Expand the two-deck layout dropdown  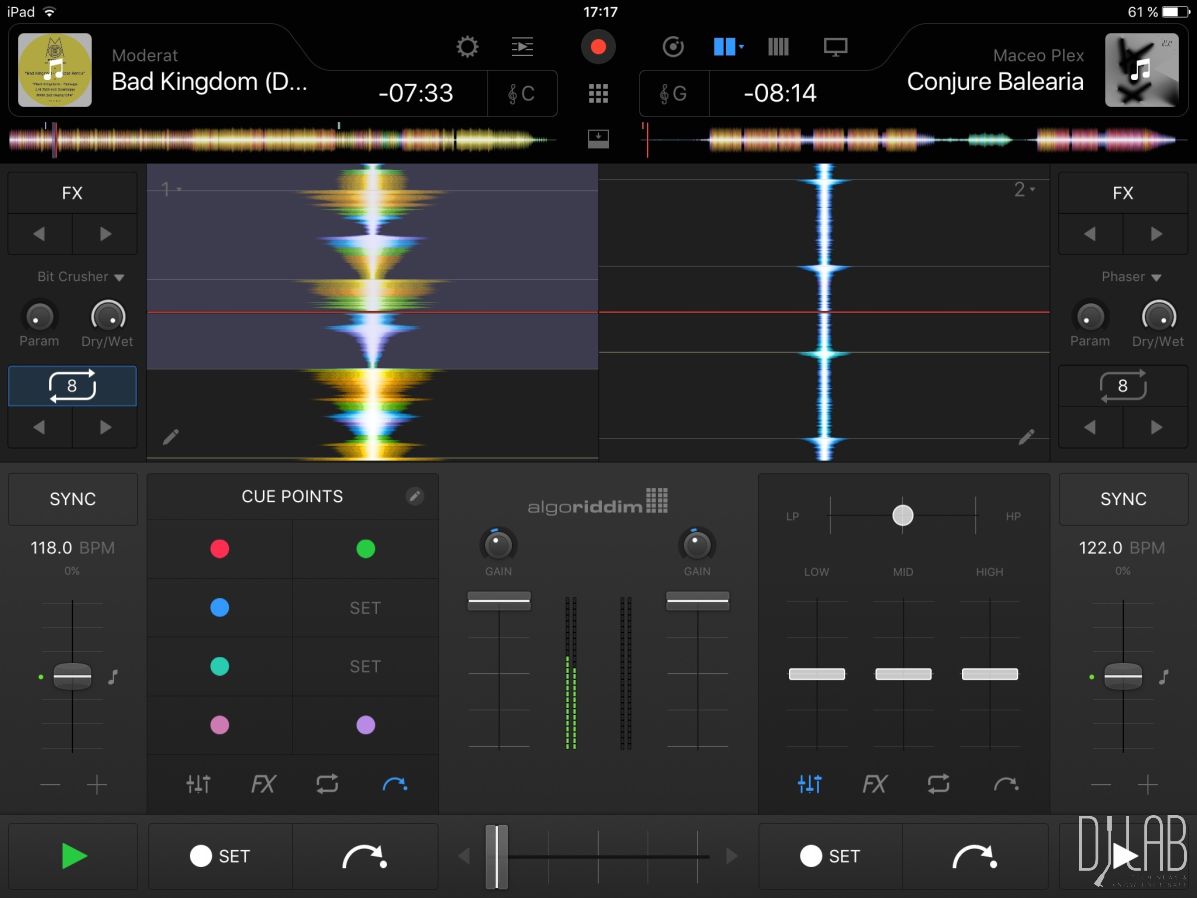click(728, 47)
